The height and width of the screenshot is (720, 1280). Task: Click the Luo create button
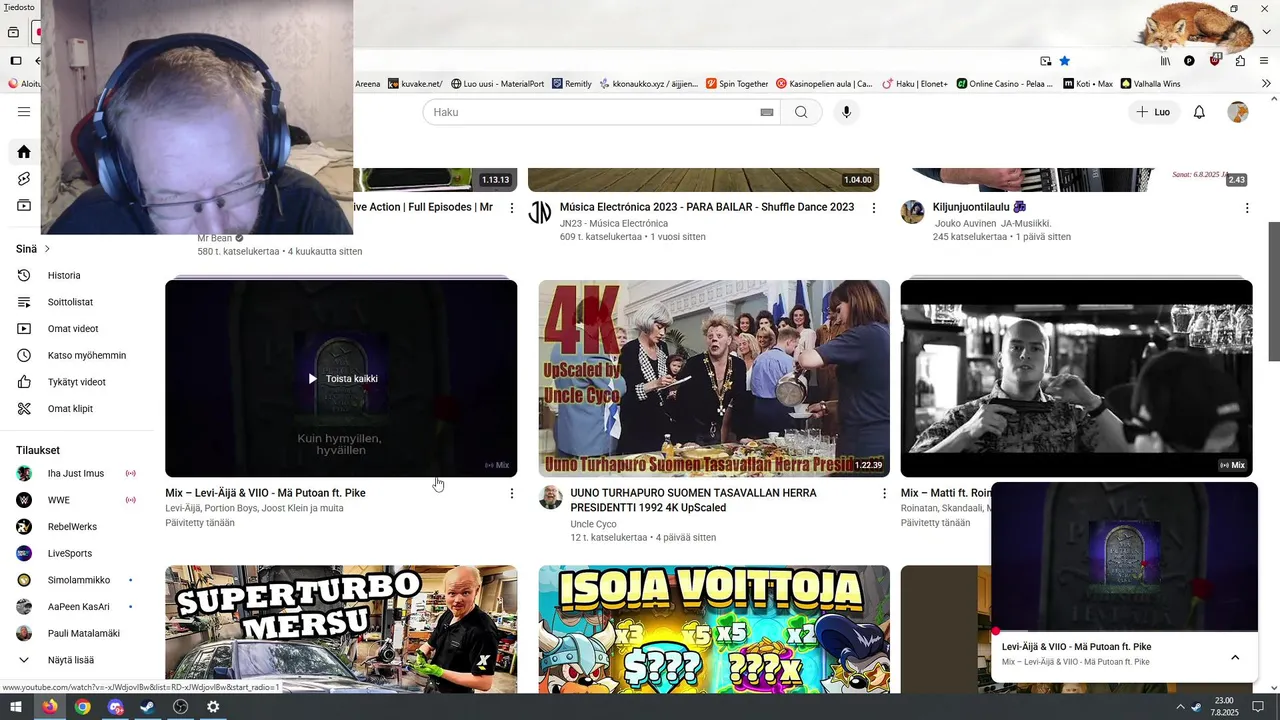tap(1153, 112)
